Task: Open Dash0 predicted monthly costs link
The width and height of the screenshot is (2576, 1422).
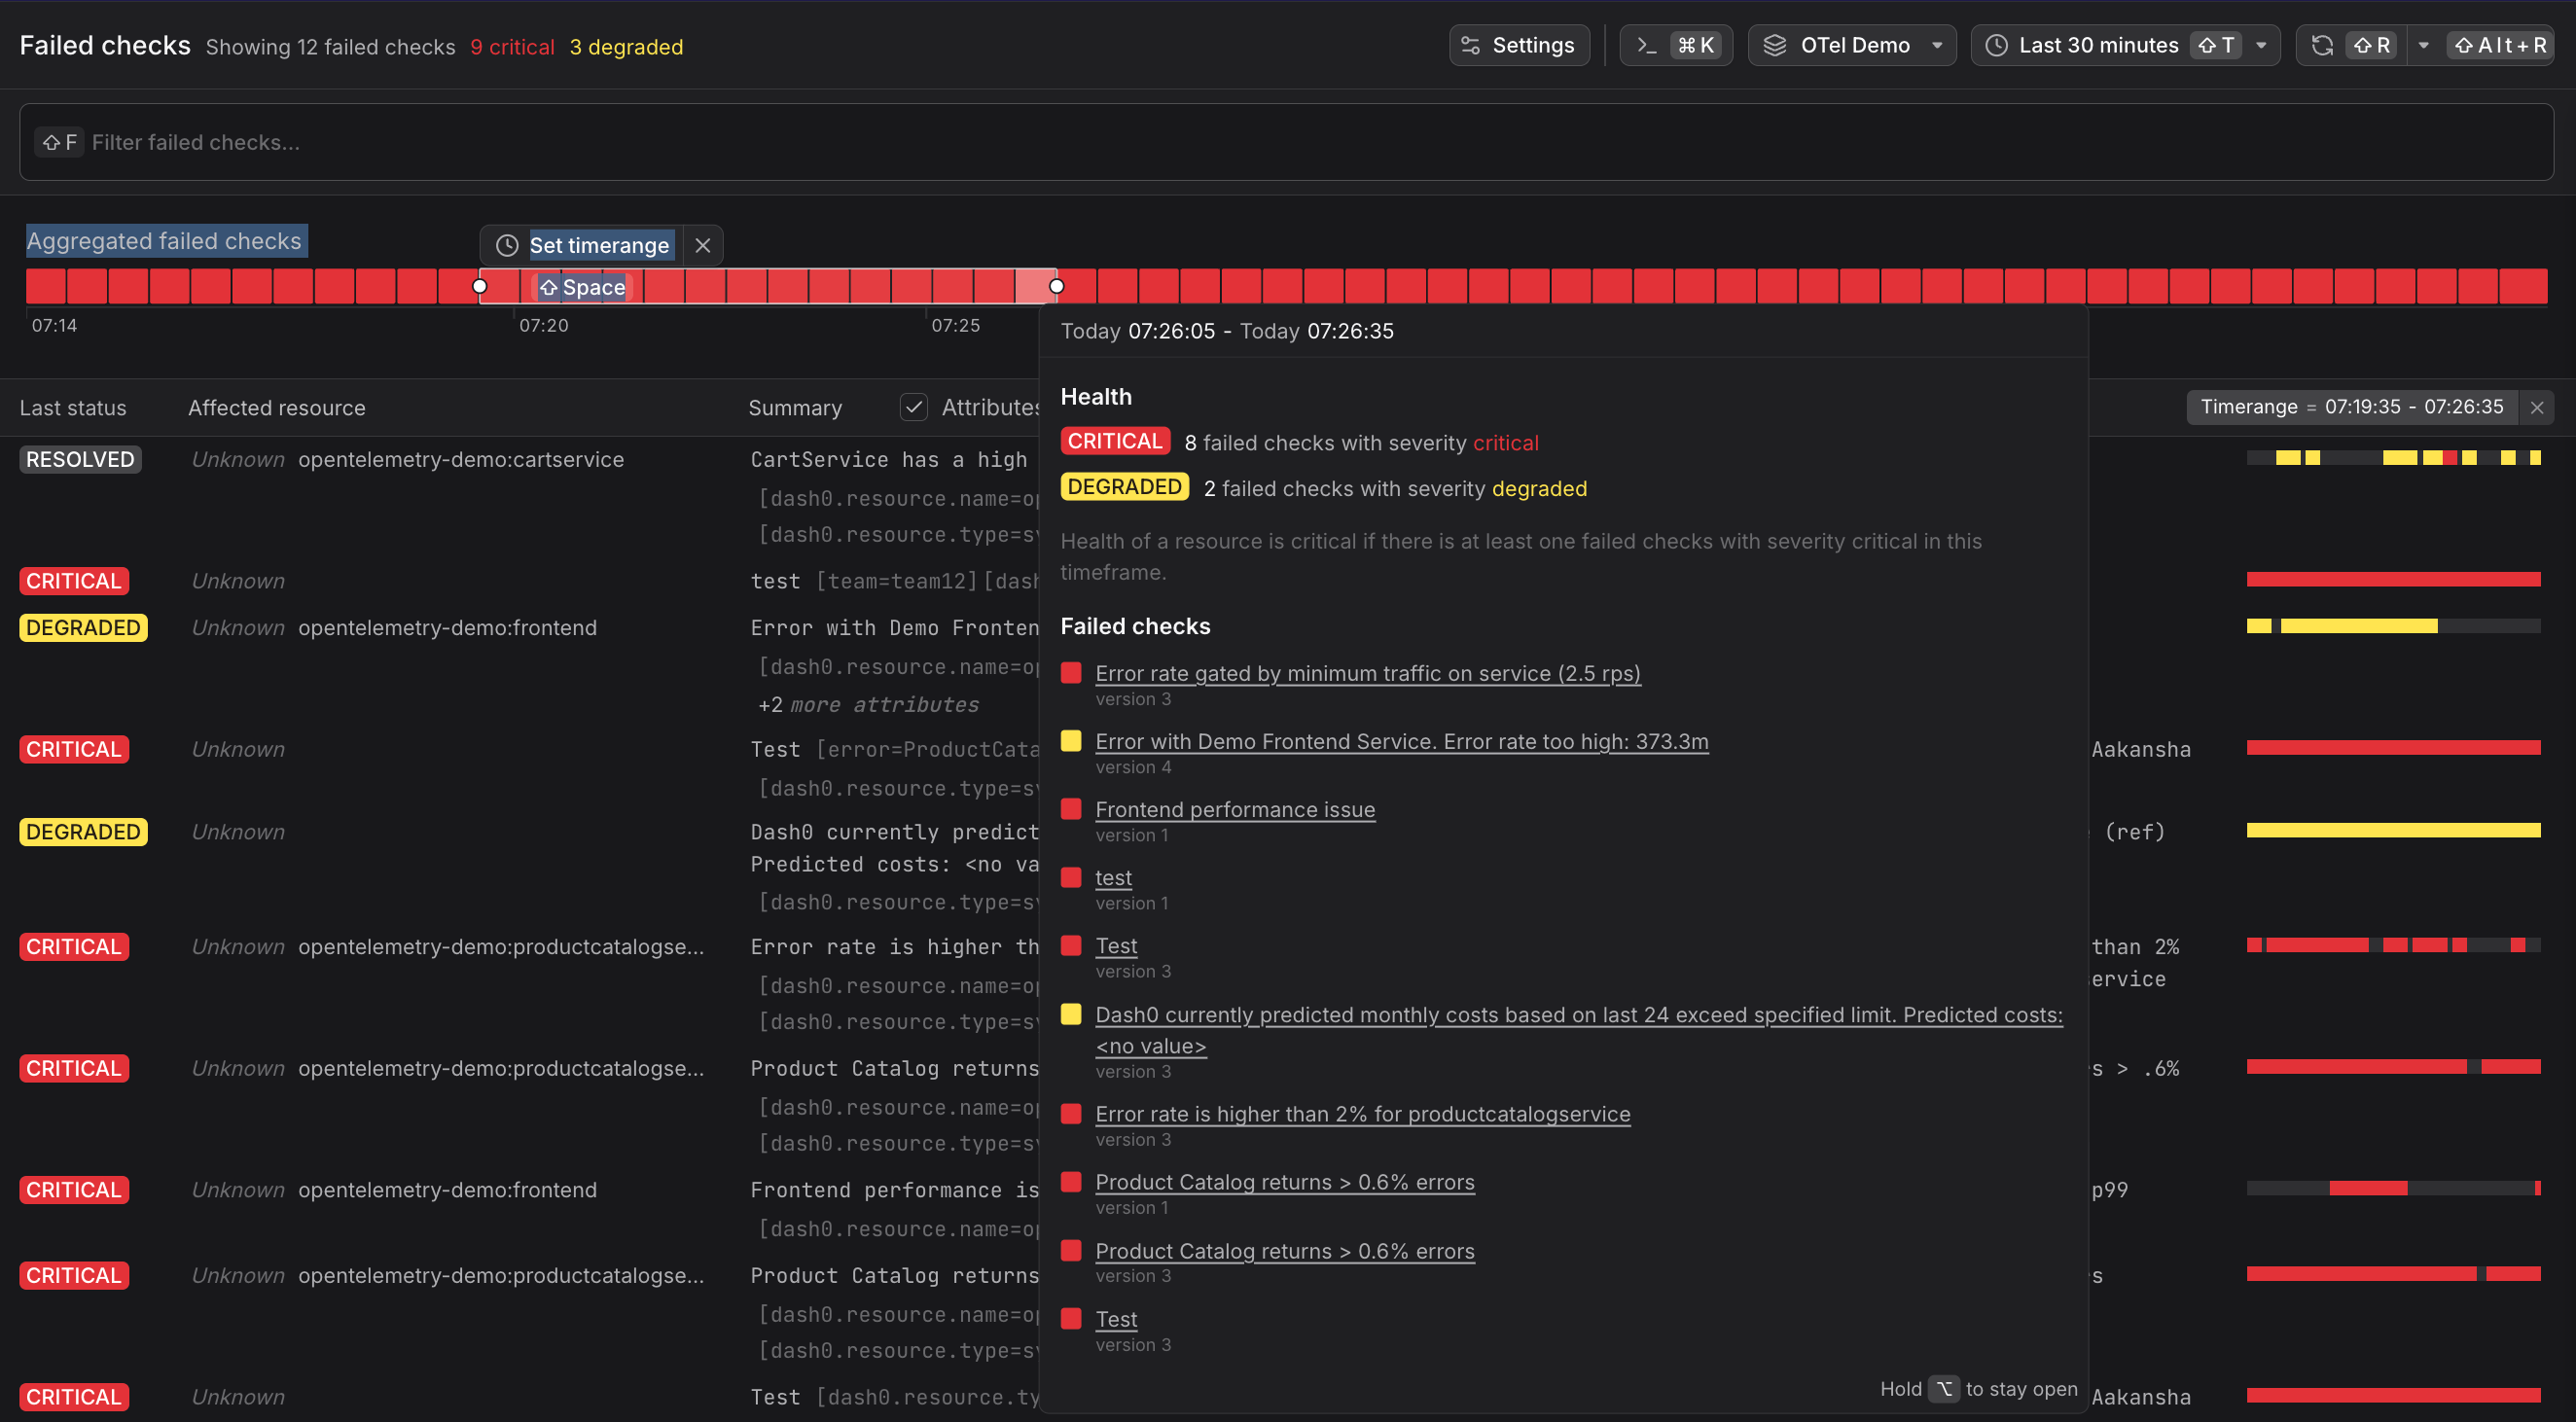Action: (x=1578, y=1030)
